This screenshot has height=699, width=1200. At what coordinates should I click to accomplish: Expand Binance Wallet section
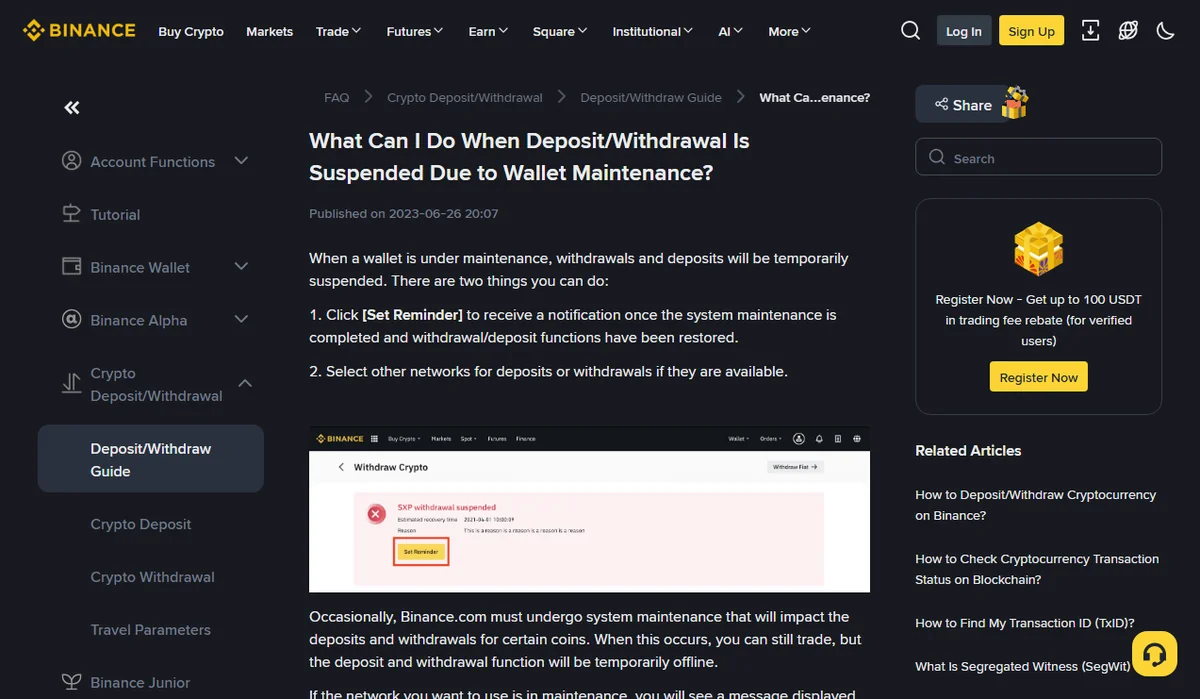(241, 267)
